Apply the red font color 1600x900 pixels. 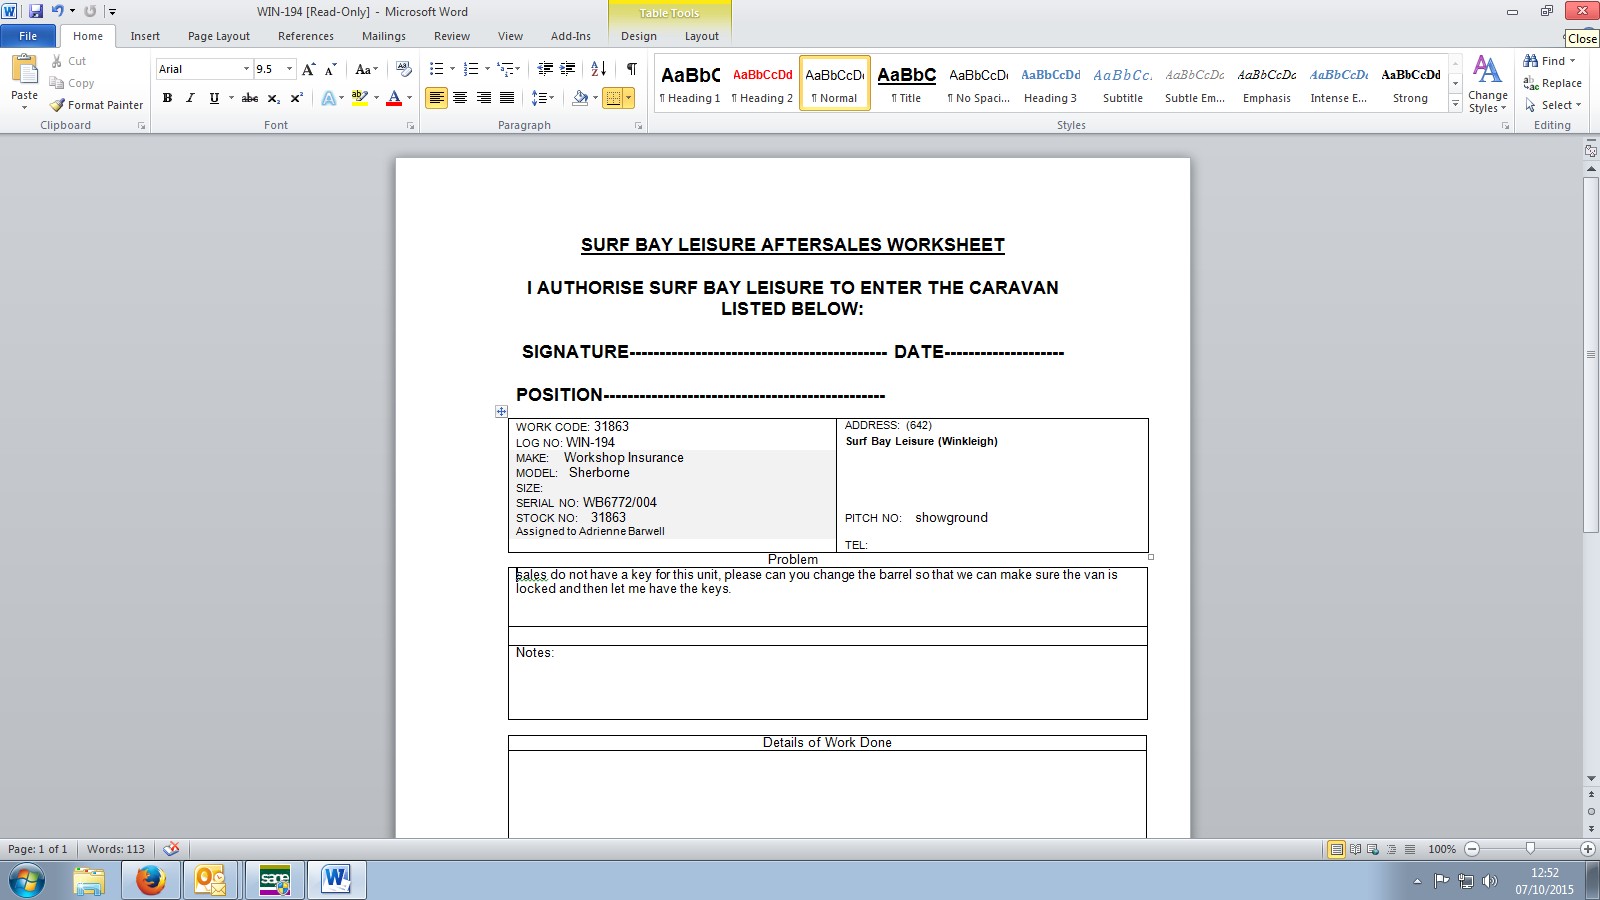394,98
